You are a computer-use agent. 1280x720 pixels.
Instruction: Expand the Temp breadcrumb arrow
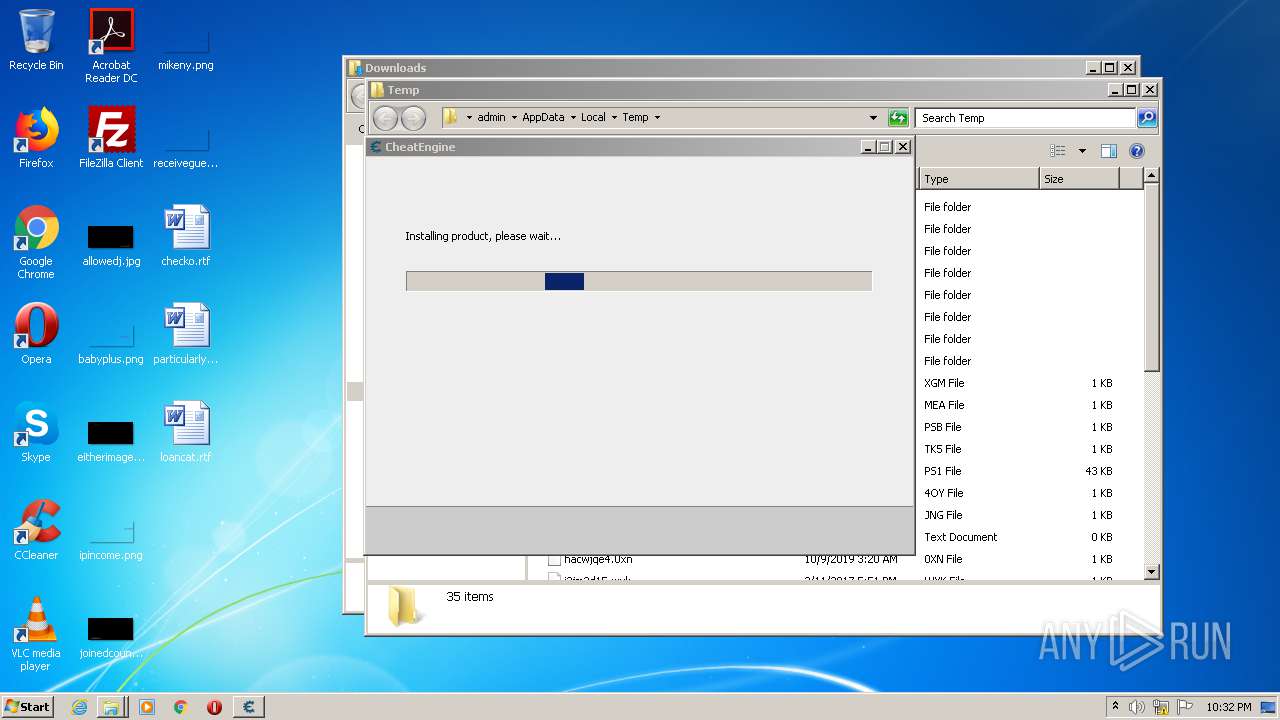(657, 118)
